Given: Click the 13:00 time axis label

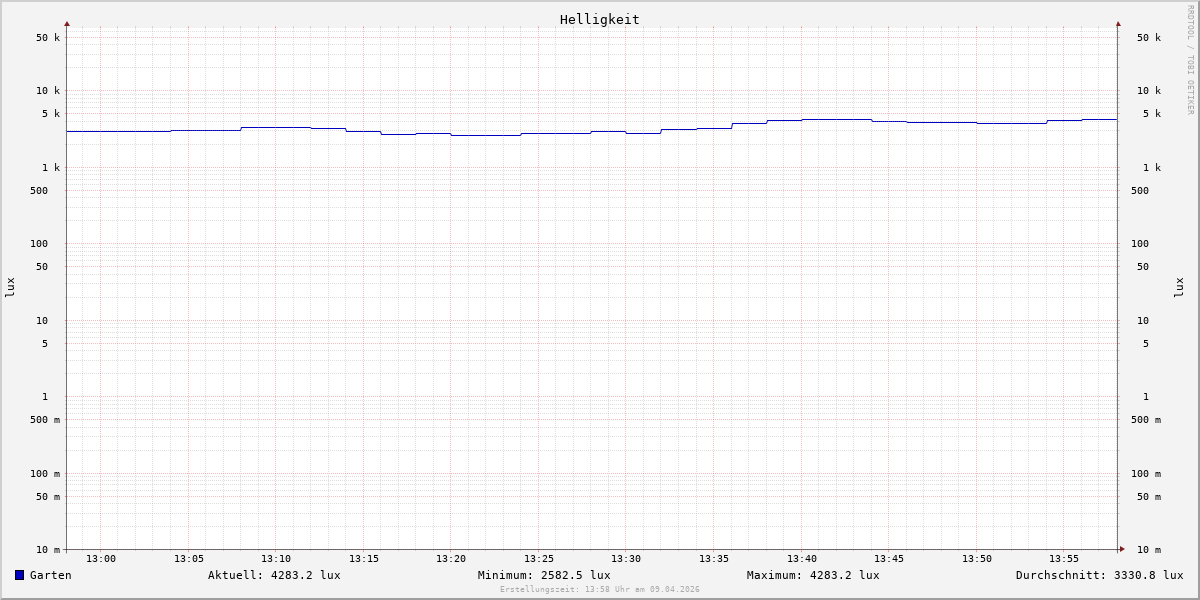Looking at the screenshot, I should (101, 559).
